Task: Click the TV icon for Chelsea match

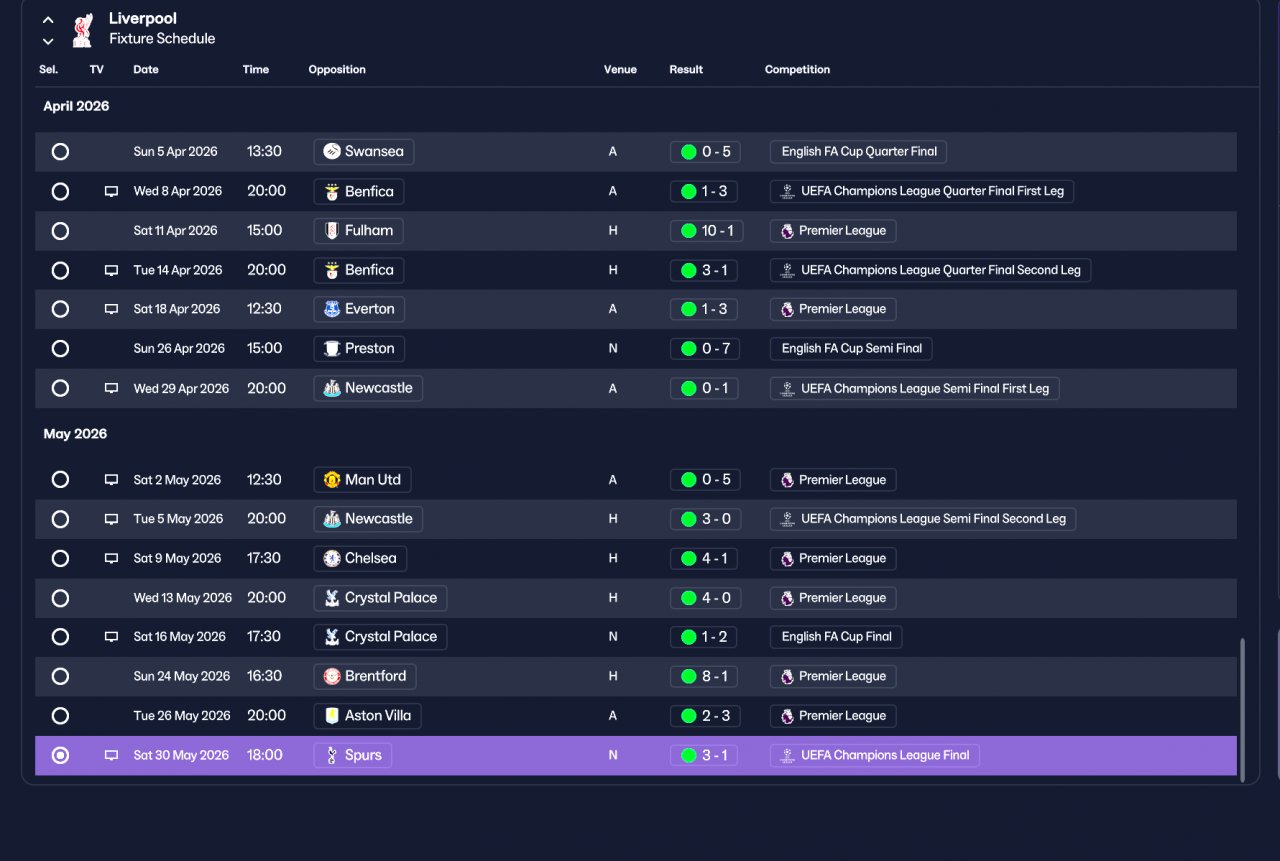Action: [x=111, y=559]
